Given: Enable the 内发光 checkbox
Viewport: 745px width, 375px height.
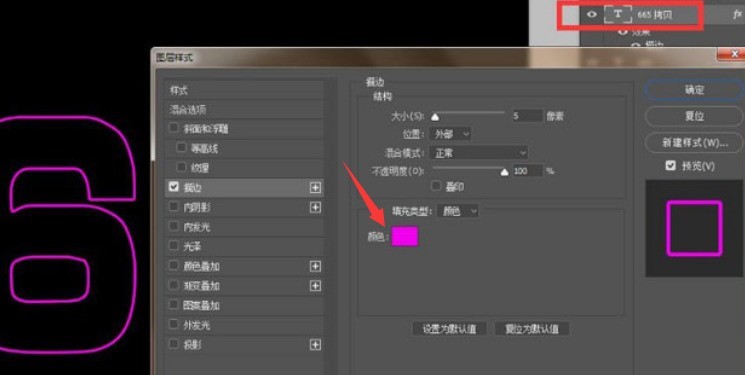Looking at the screenshot, I should point(173,226).
